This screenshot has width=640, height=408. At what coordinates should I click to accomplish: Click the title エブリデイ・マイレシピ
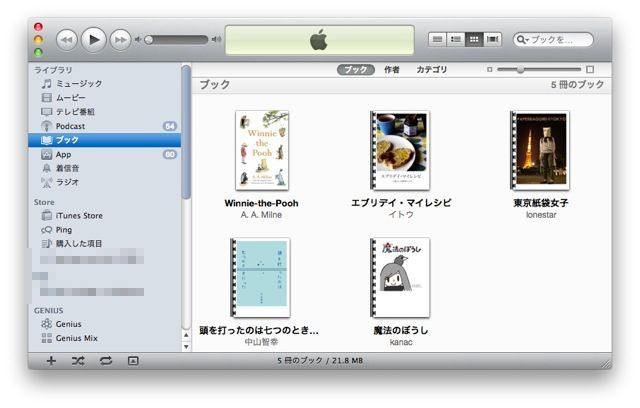pyautogui.click(x=401, y=203)
